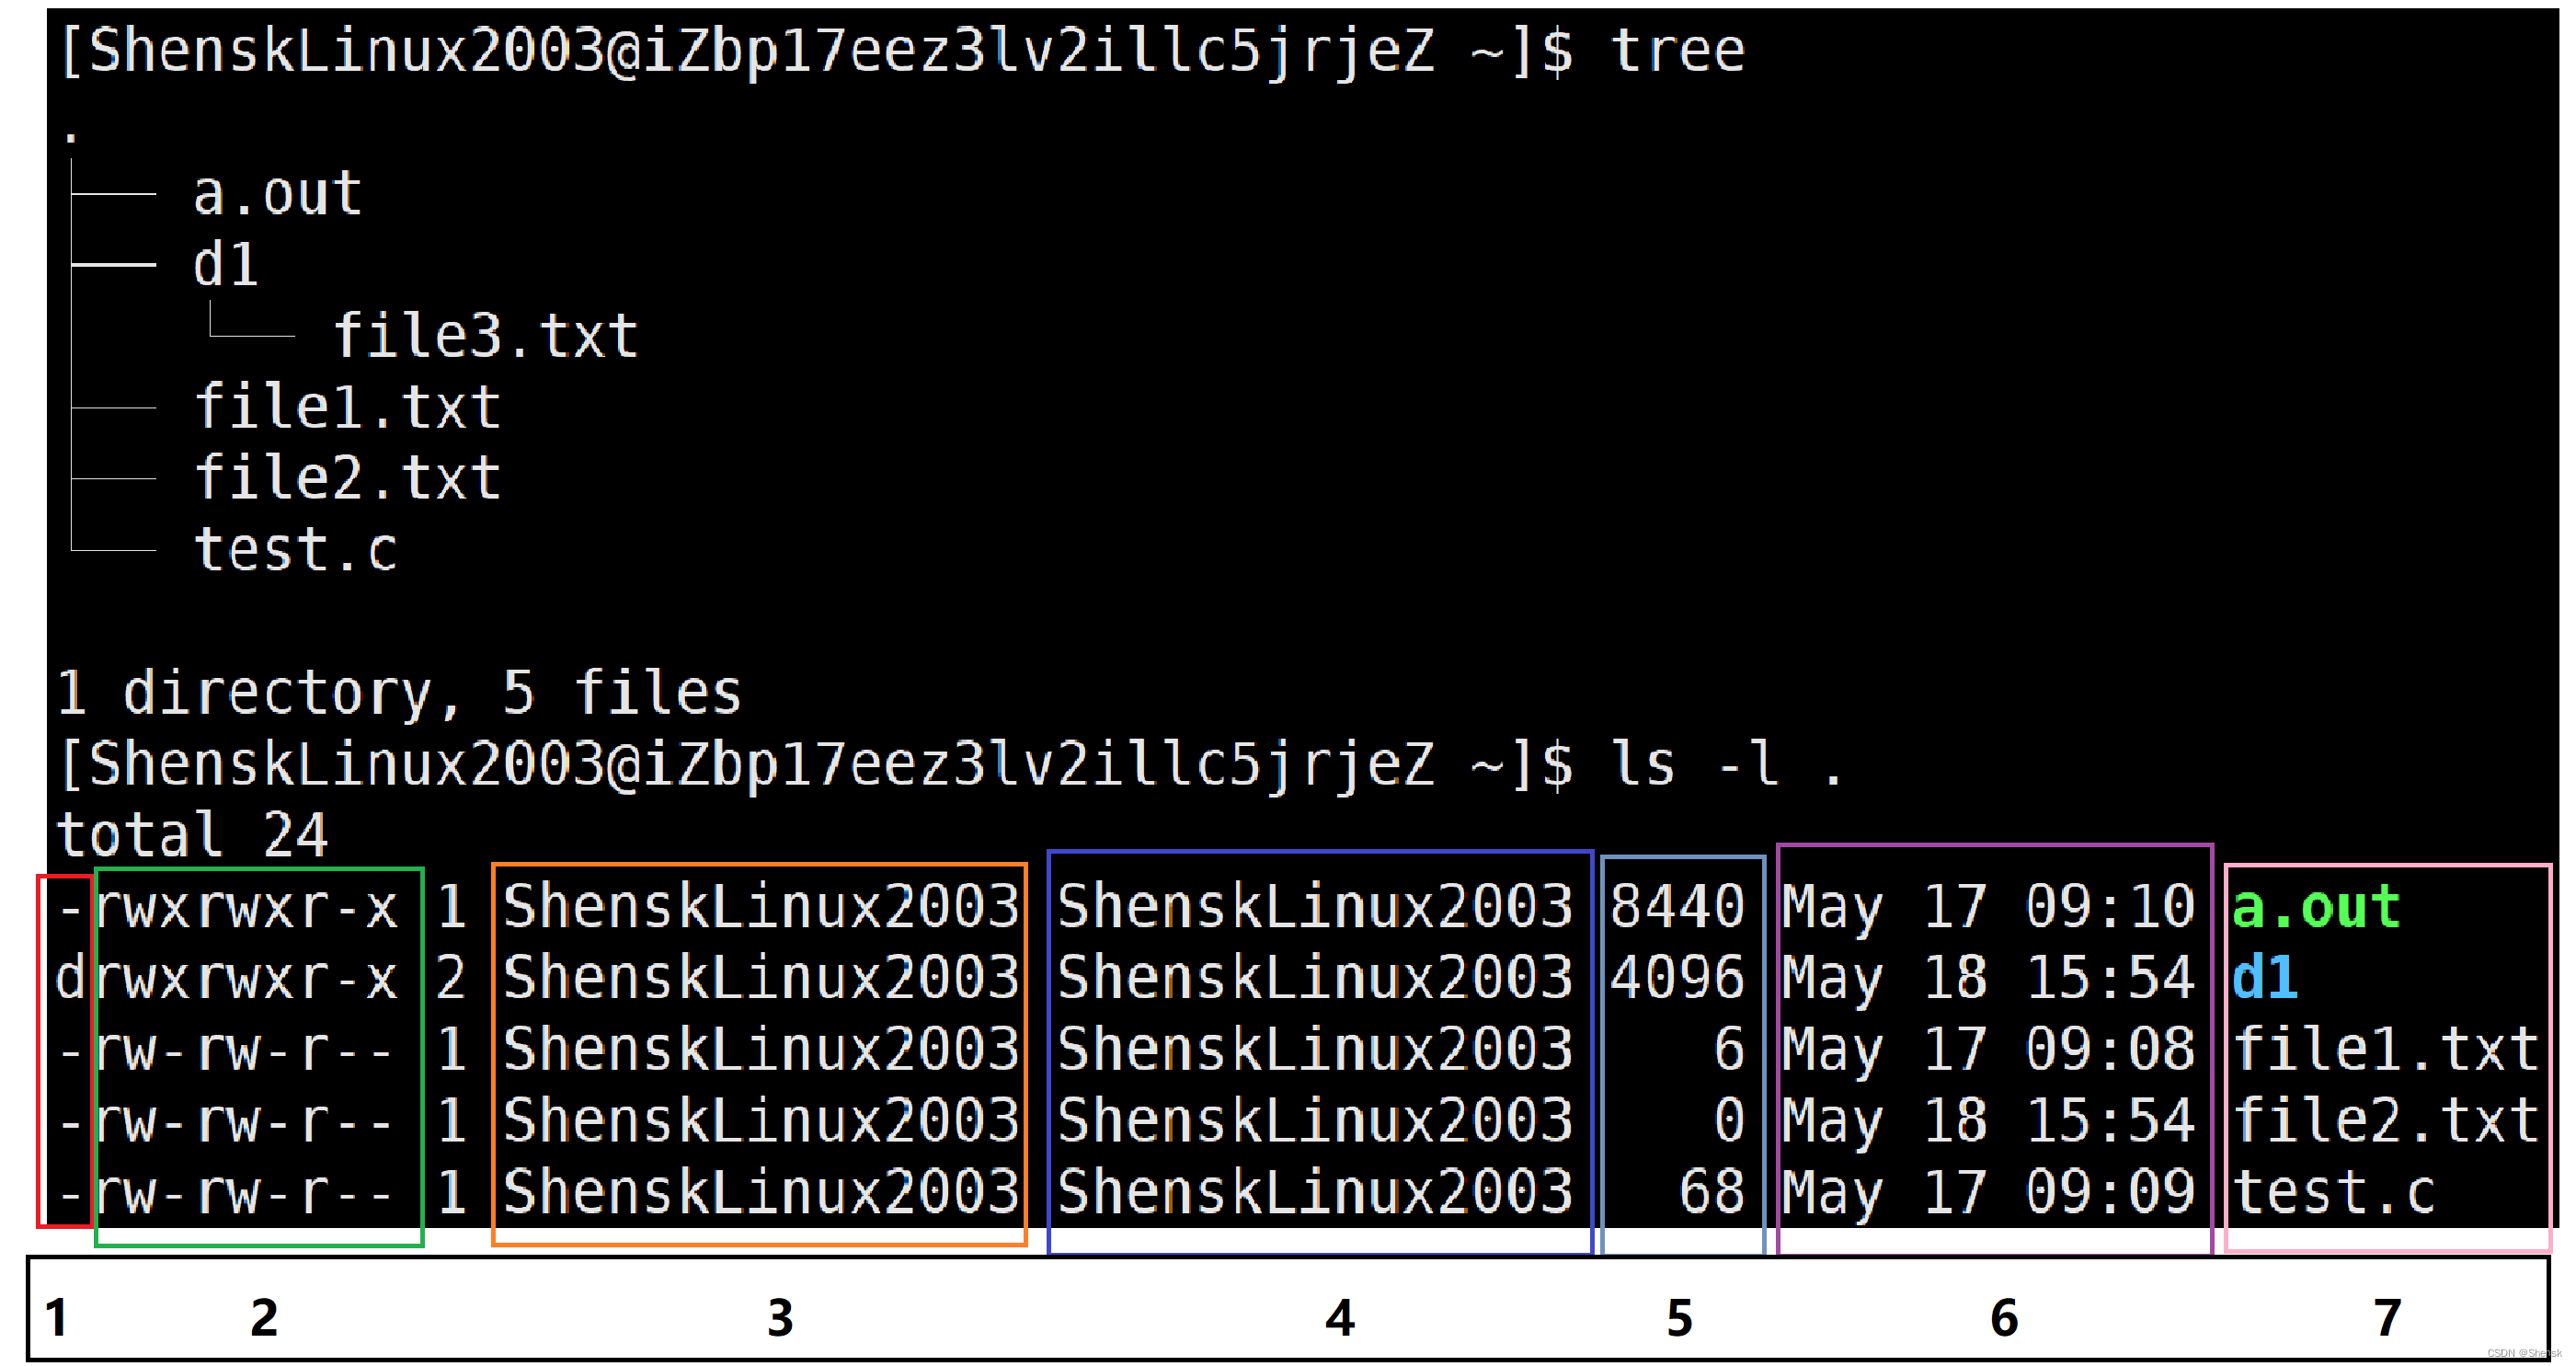Click the '1 directory, 5 files' summary line

coord(399,693)
